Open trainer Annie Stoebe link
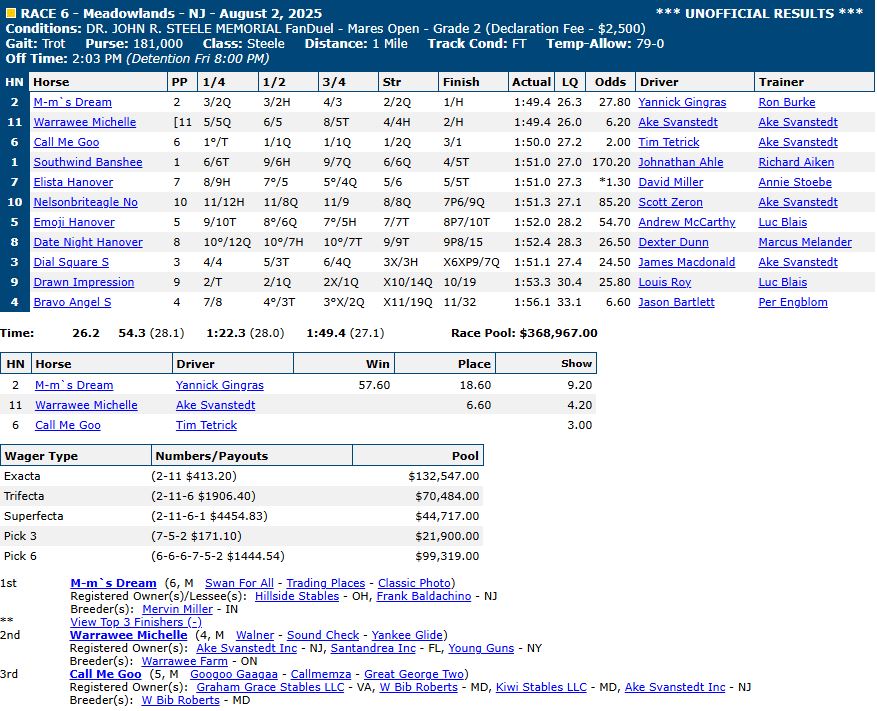The width and height of the screenshot is (877, 711). 795,182
